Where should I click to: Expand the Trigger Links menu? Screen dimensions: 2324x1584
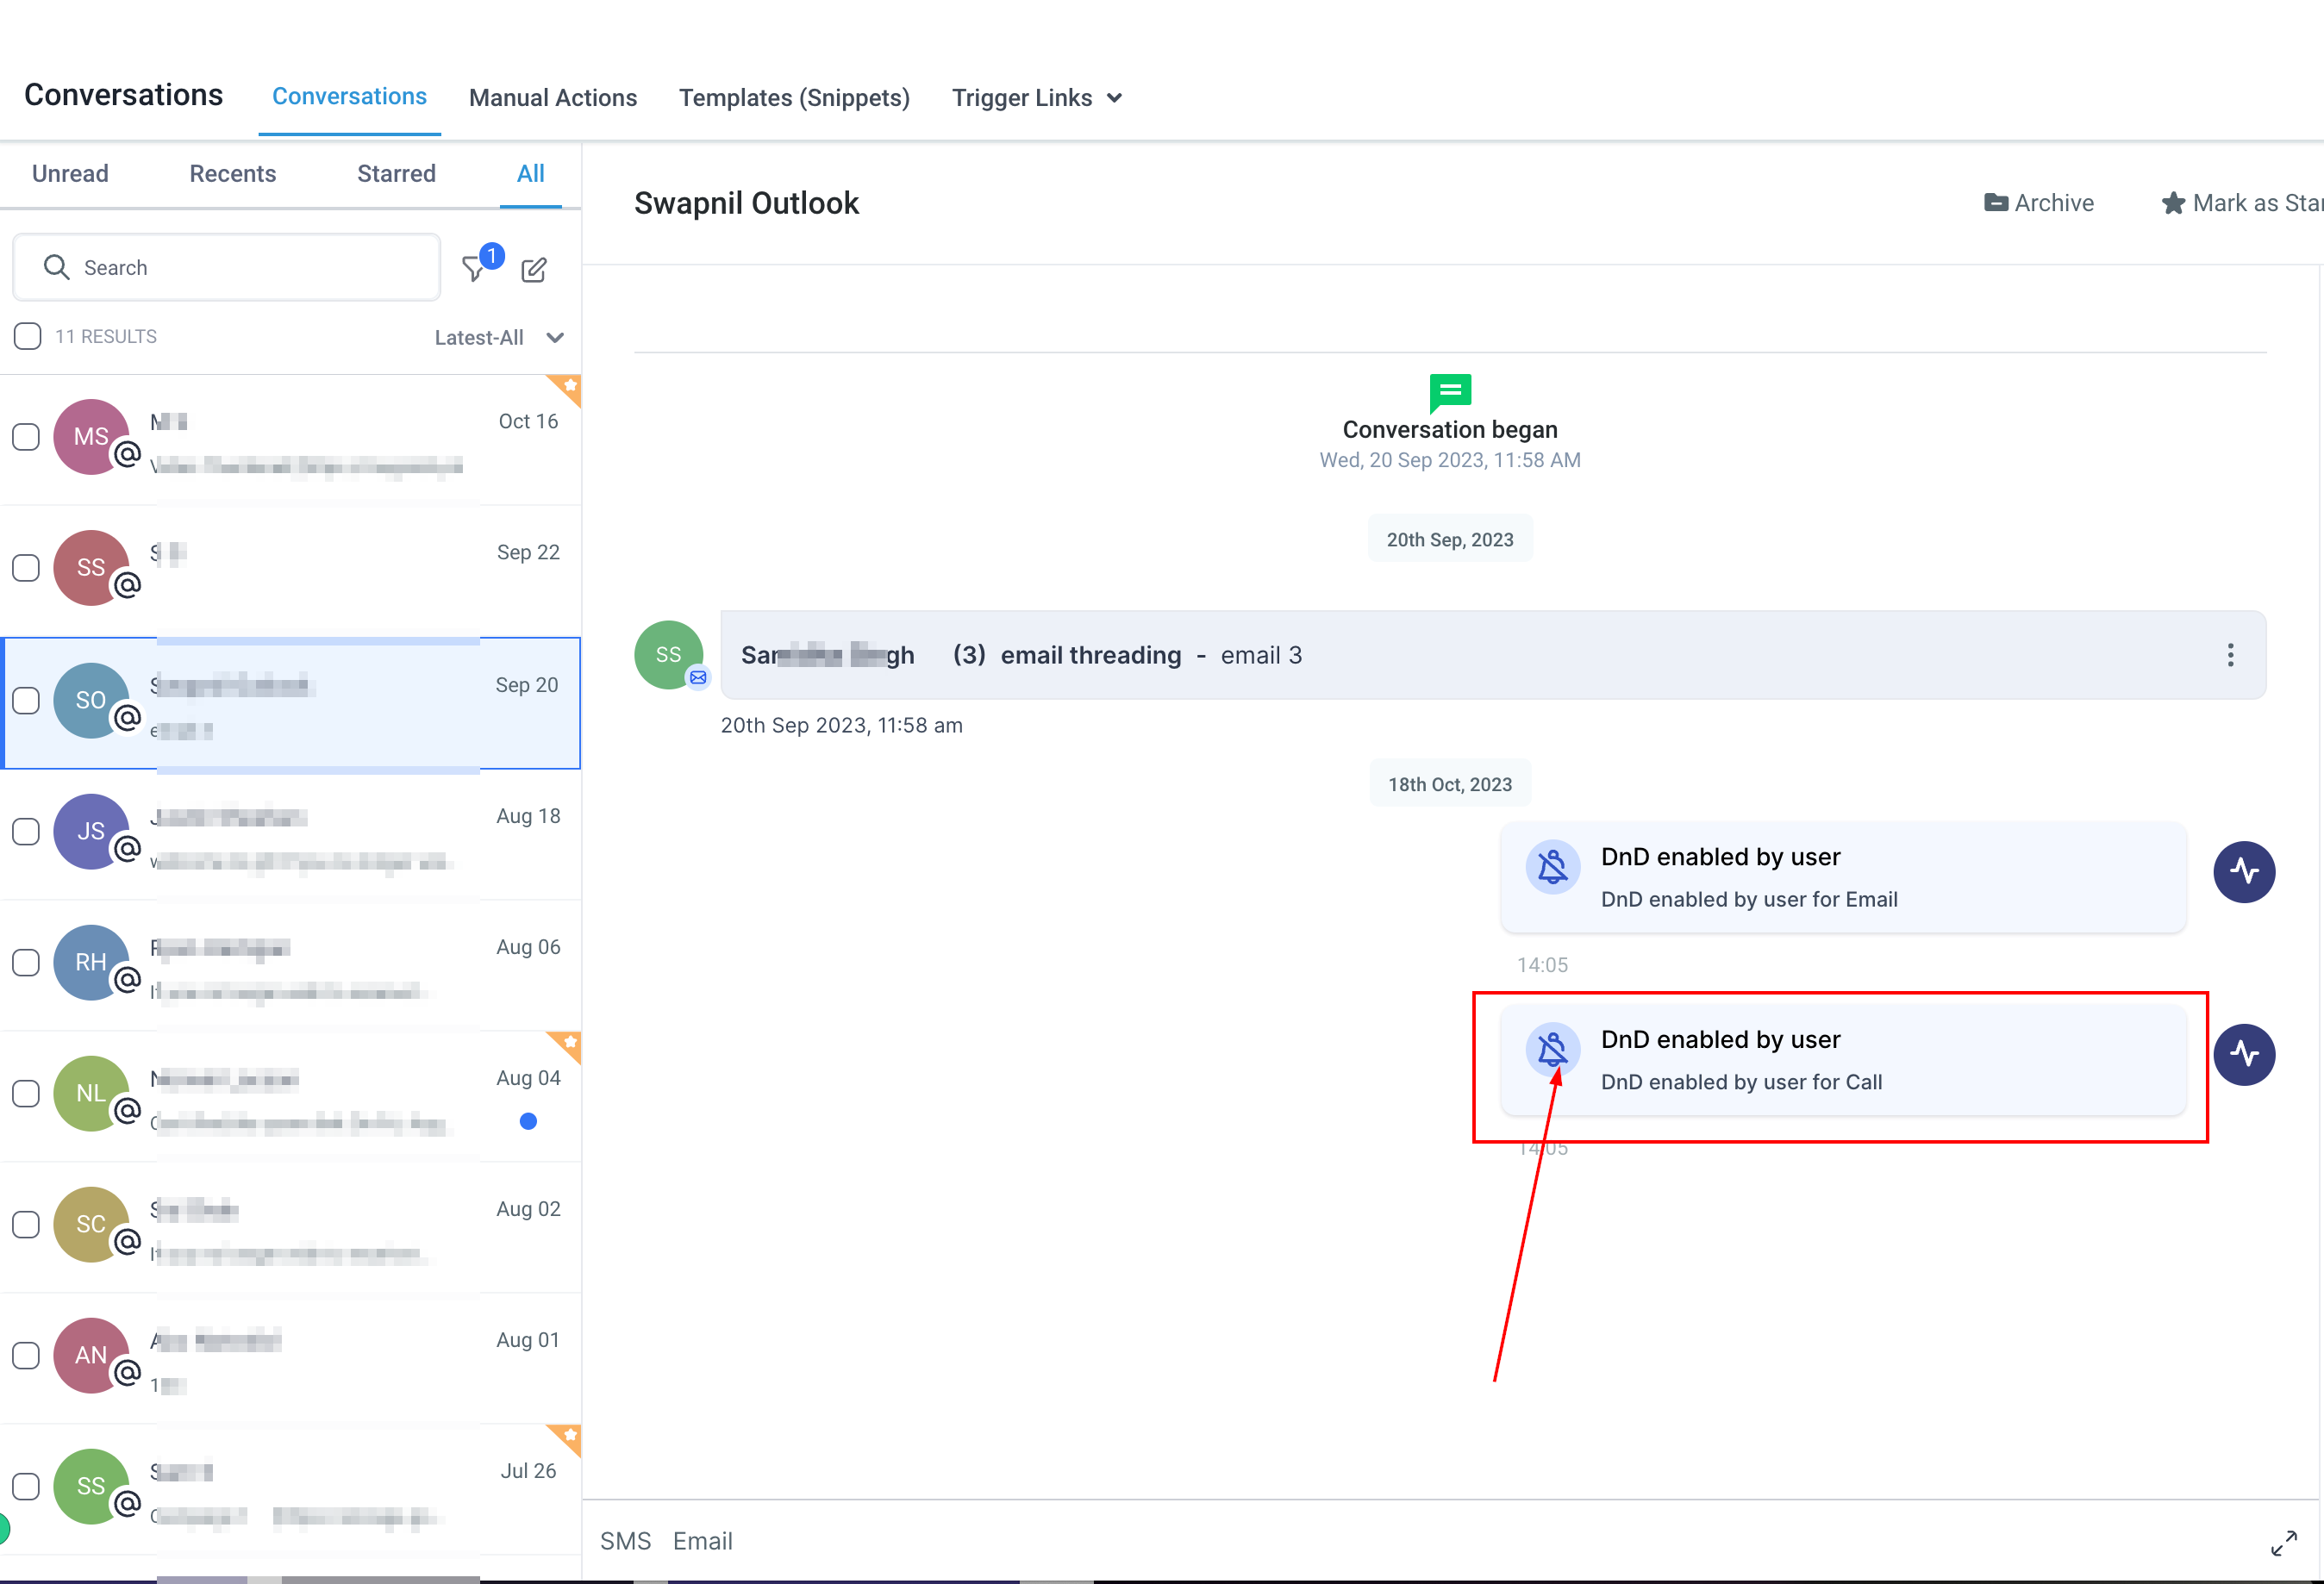click(1036, 98)
